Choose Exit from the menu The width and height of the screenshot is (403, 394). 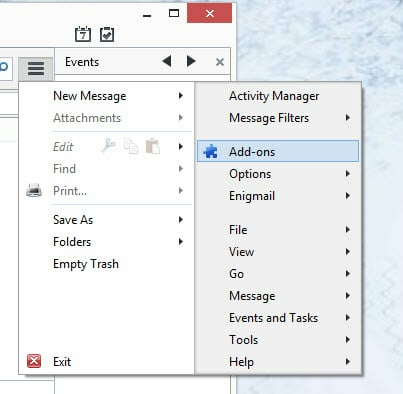pyautogui.click(x=106, y=362)
